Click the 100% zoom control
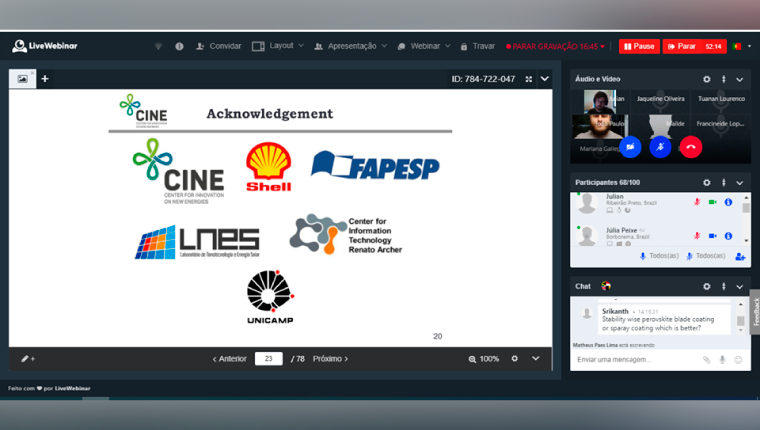 pyautogui.click(x=483, y=359)
